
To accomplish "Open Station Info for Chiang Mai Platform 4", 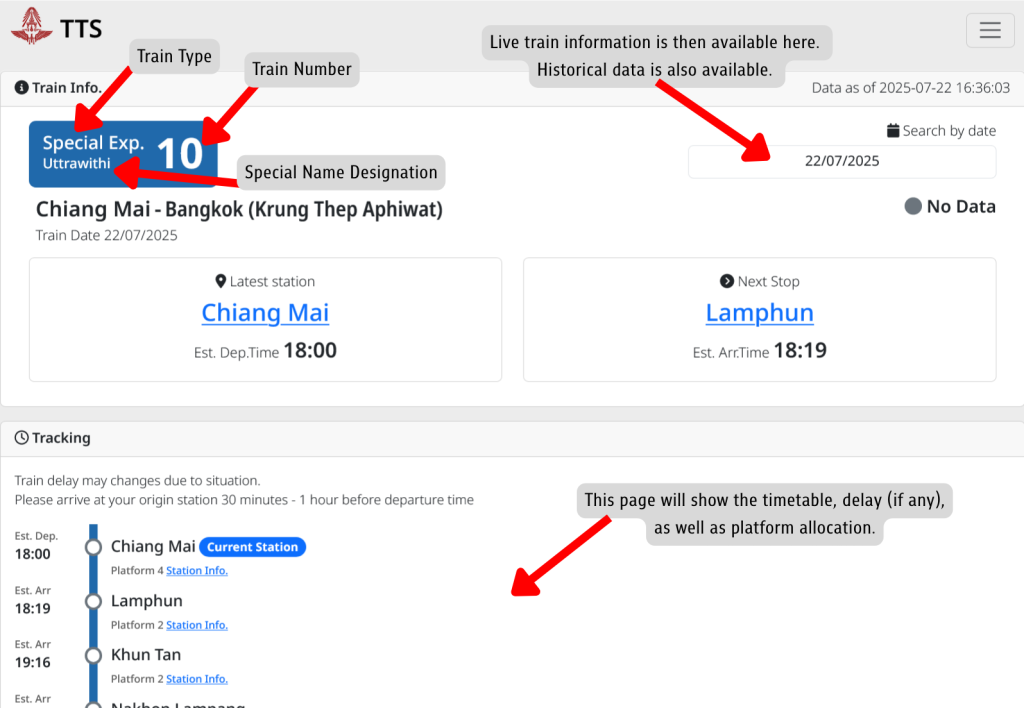I will [x=197, y=571].
